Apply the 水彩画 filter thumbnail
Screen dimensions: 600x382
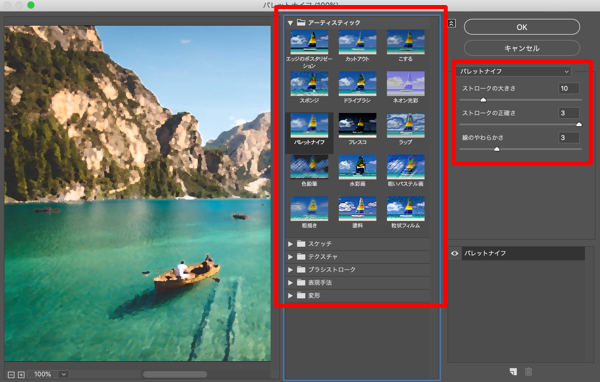coord(357,167)
